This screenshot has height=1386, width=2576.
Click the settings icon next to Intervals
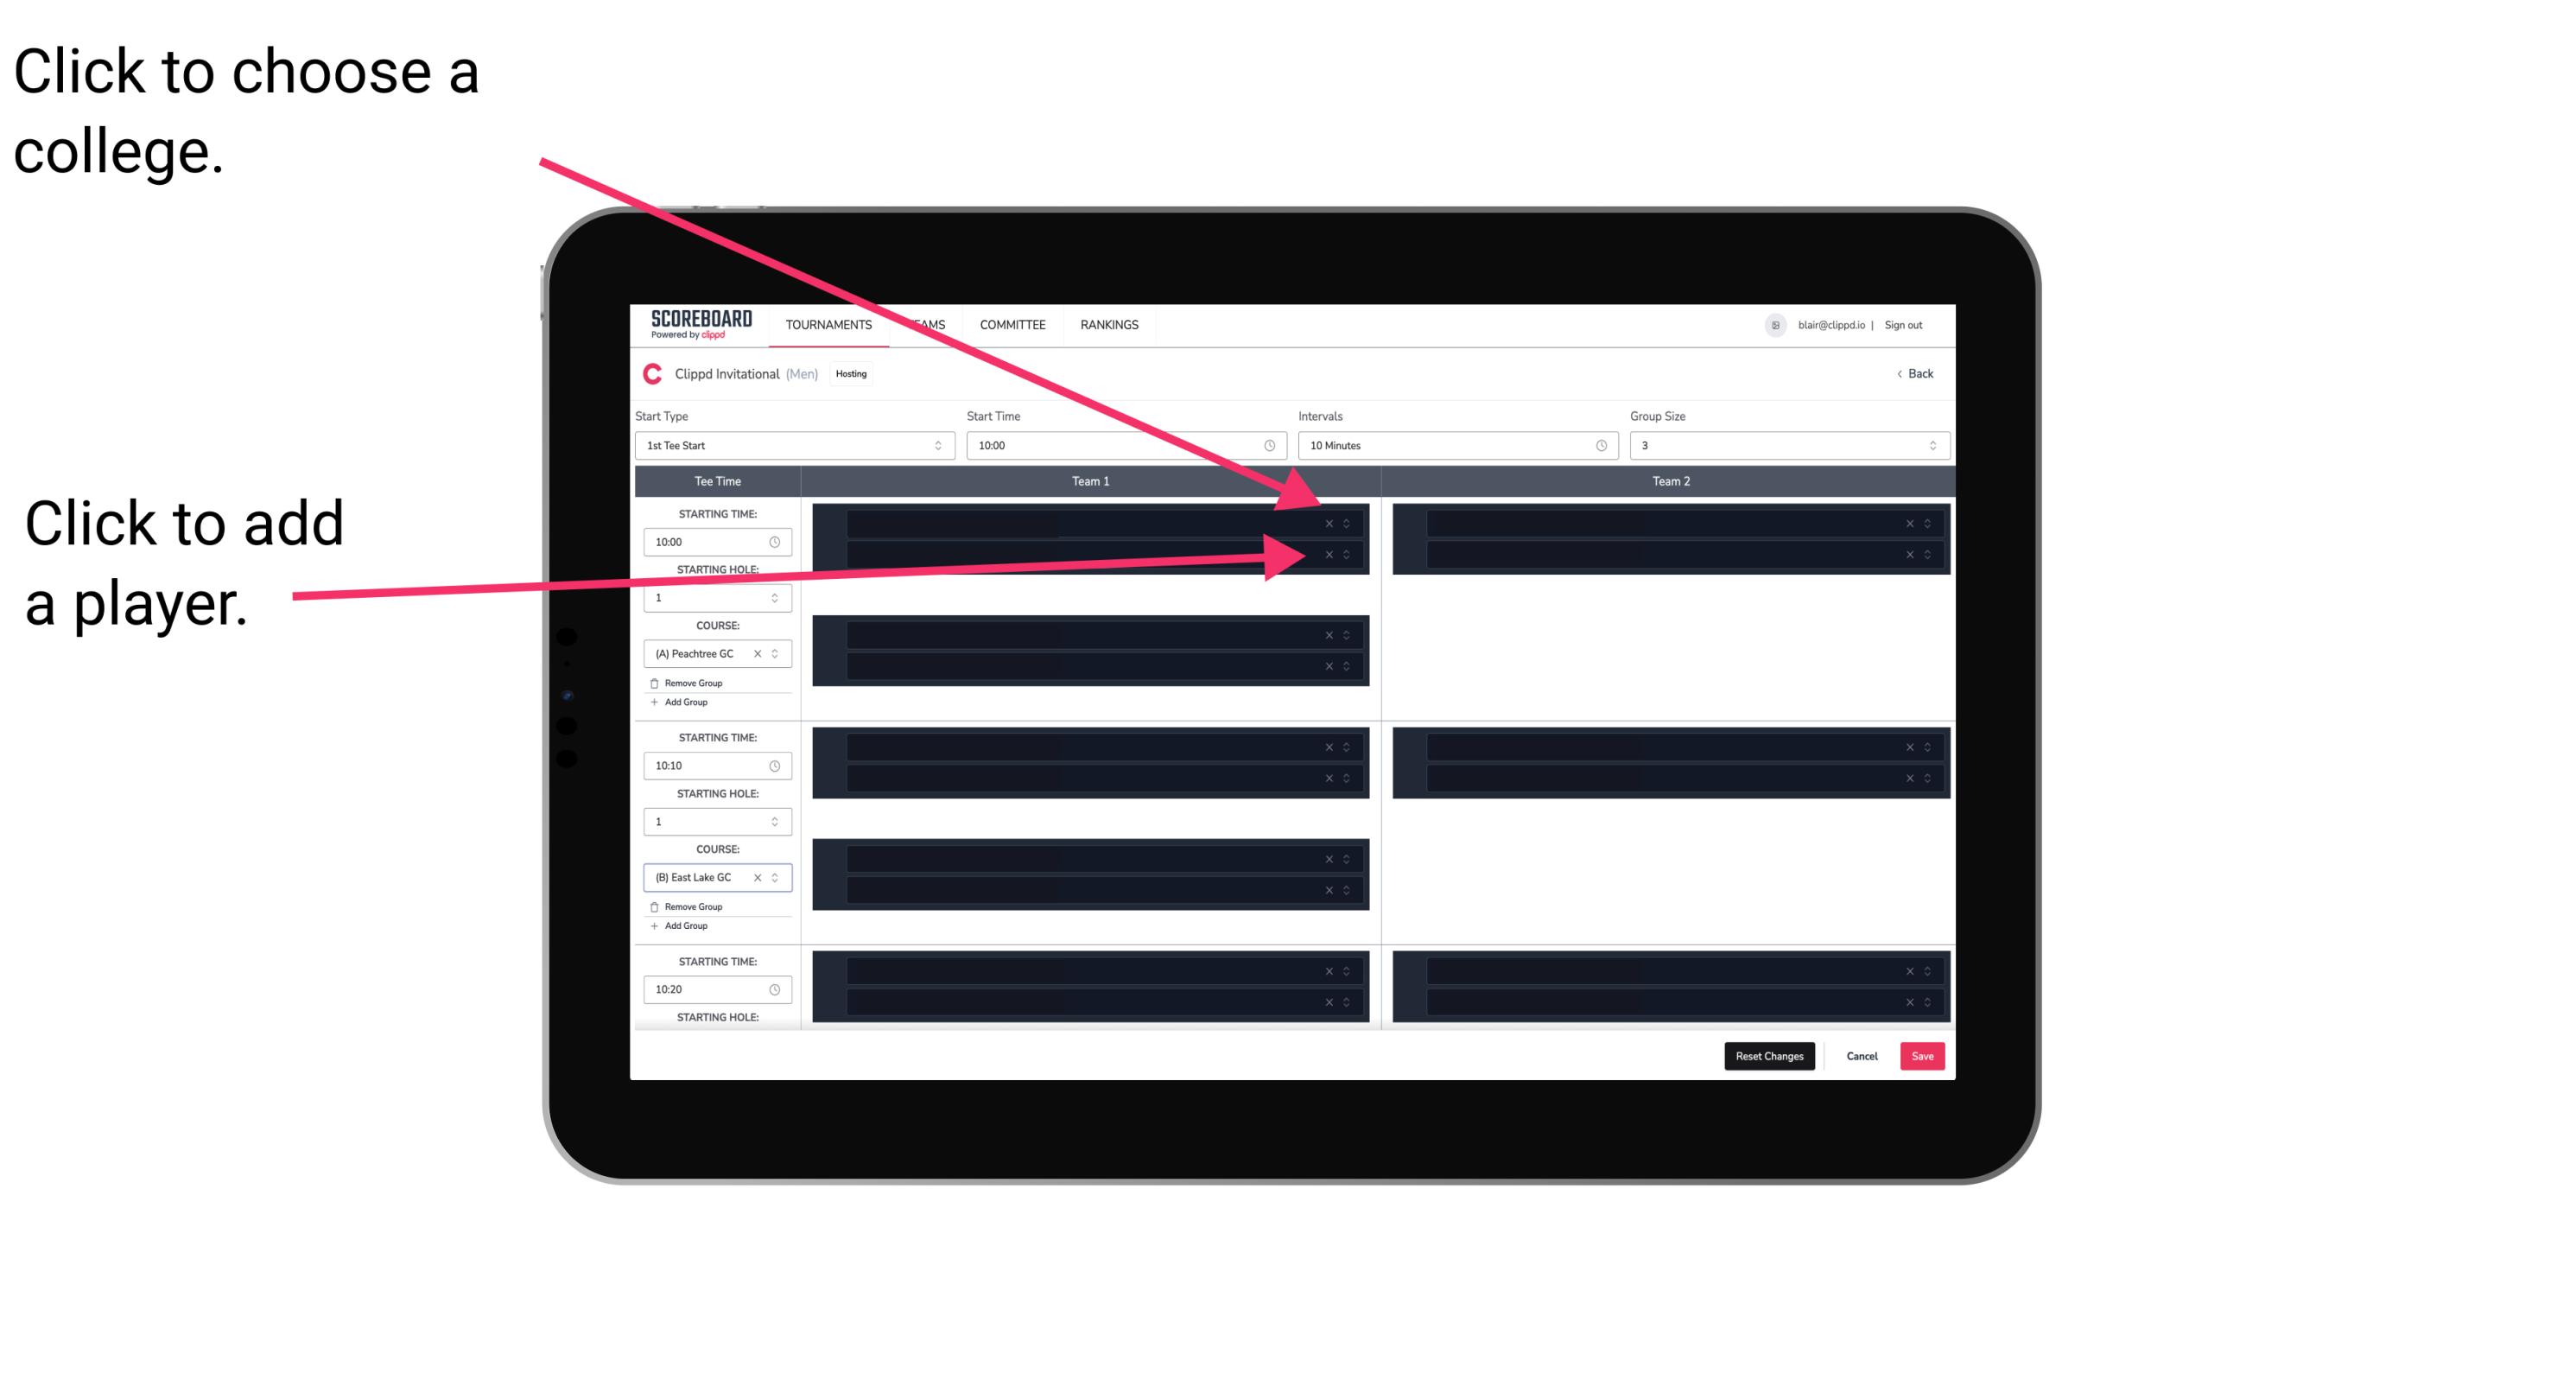coord(1595,446)
